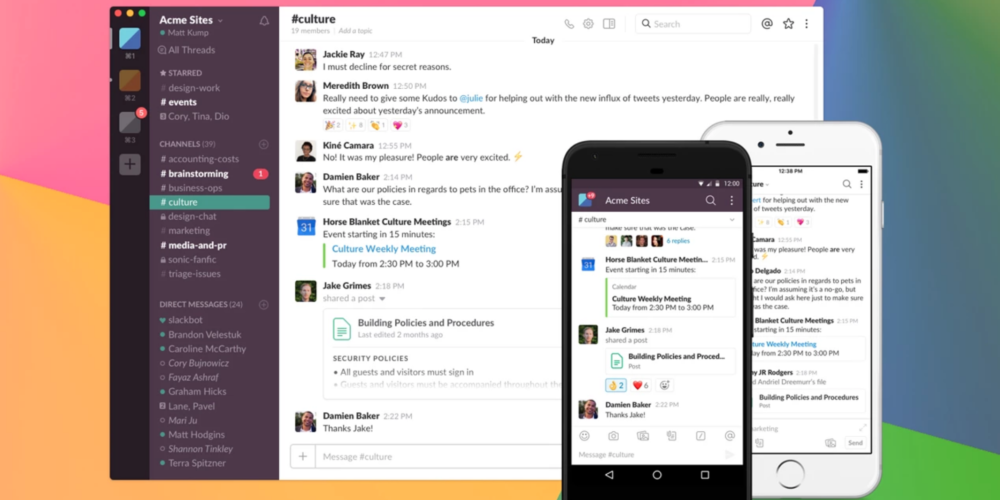
Task: Open the notifications bell in sidebar header
Action: 264,21
